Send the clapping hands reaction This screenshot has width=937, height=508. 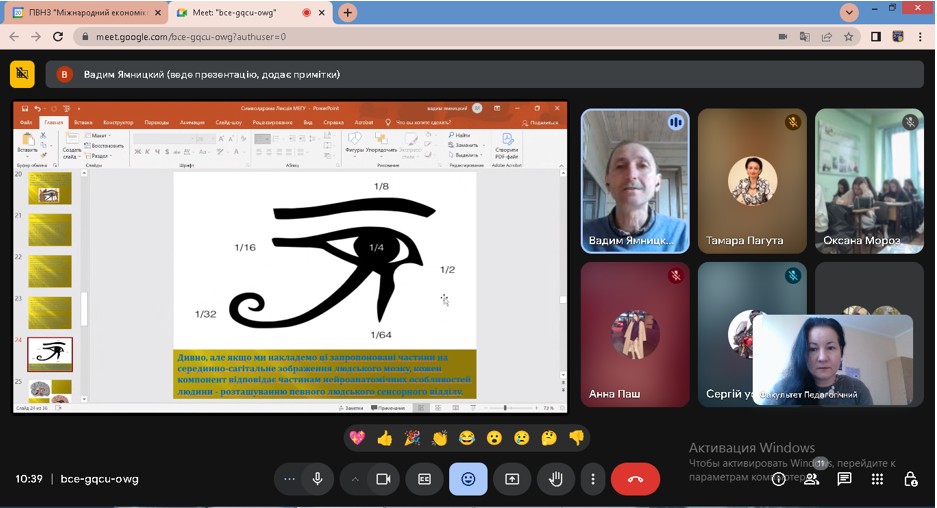440,438
